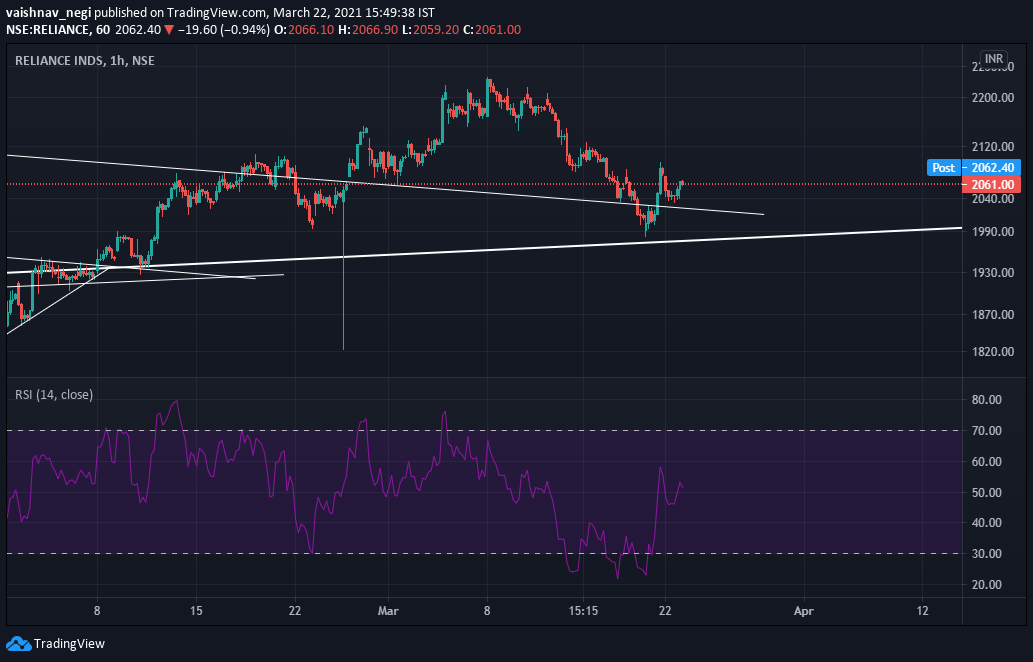The width and height of the screenshot is (1033, 662).
Task: Click the high value H:2066.90
Action: tap(370, 30)
